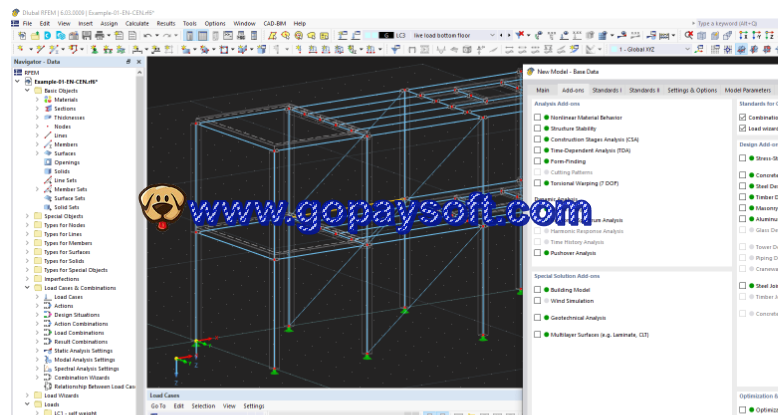Set view in Y direction icon
Image resolution: width=778 pixels, height=415 pixels.
(756, 35)
